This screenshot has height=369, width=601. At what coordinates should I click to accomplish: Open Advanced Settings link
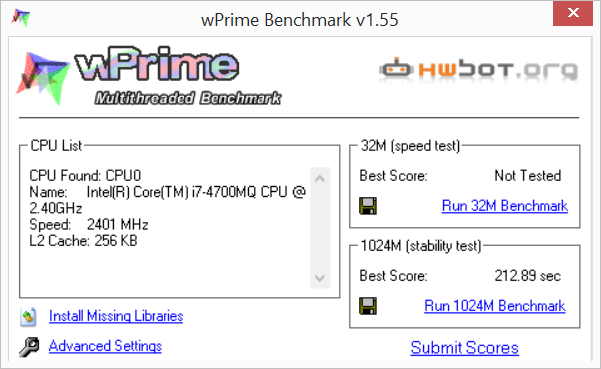105,346
